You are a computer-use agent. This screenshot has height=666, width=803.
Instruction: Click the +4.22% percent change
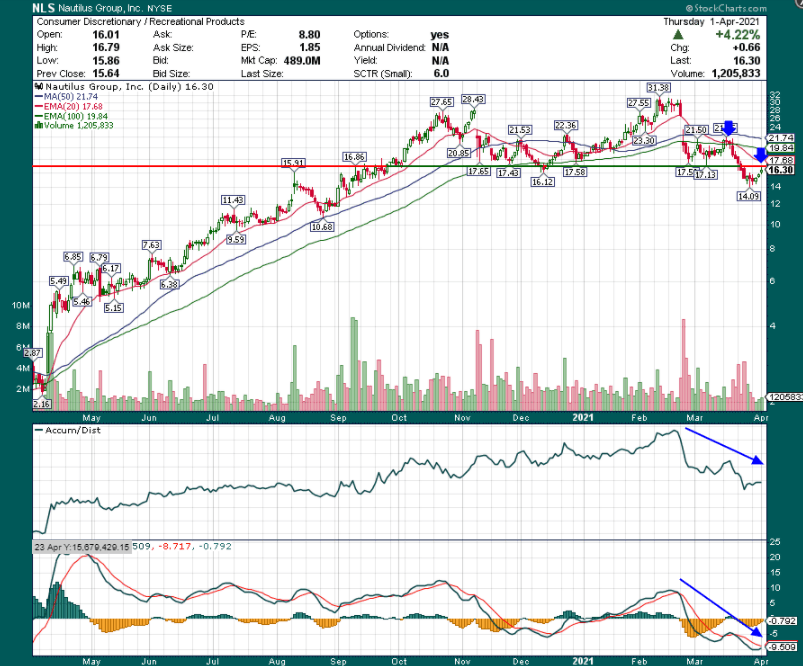click(737, 35)
